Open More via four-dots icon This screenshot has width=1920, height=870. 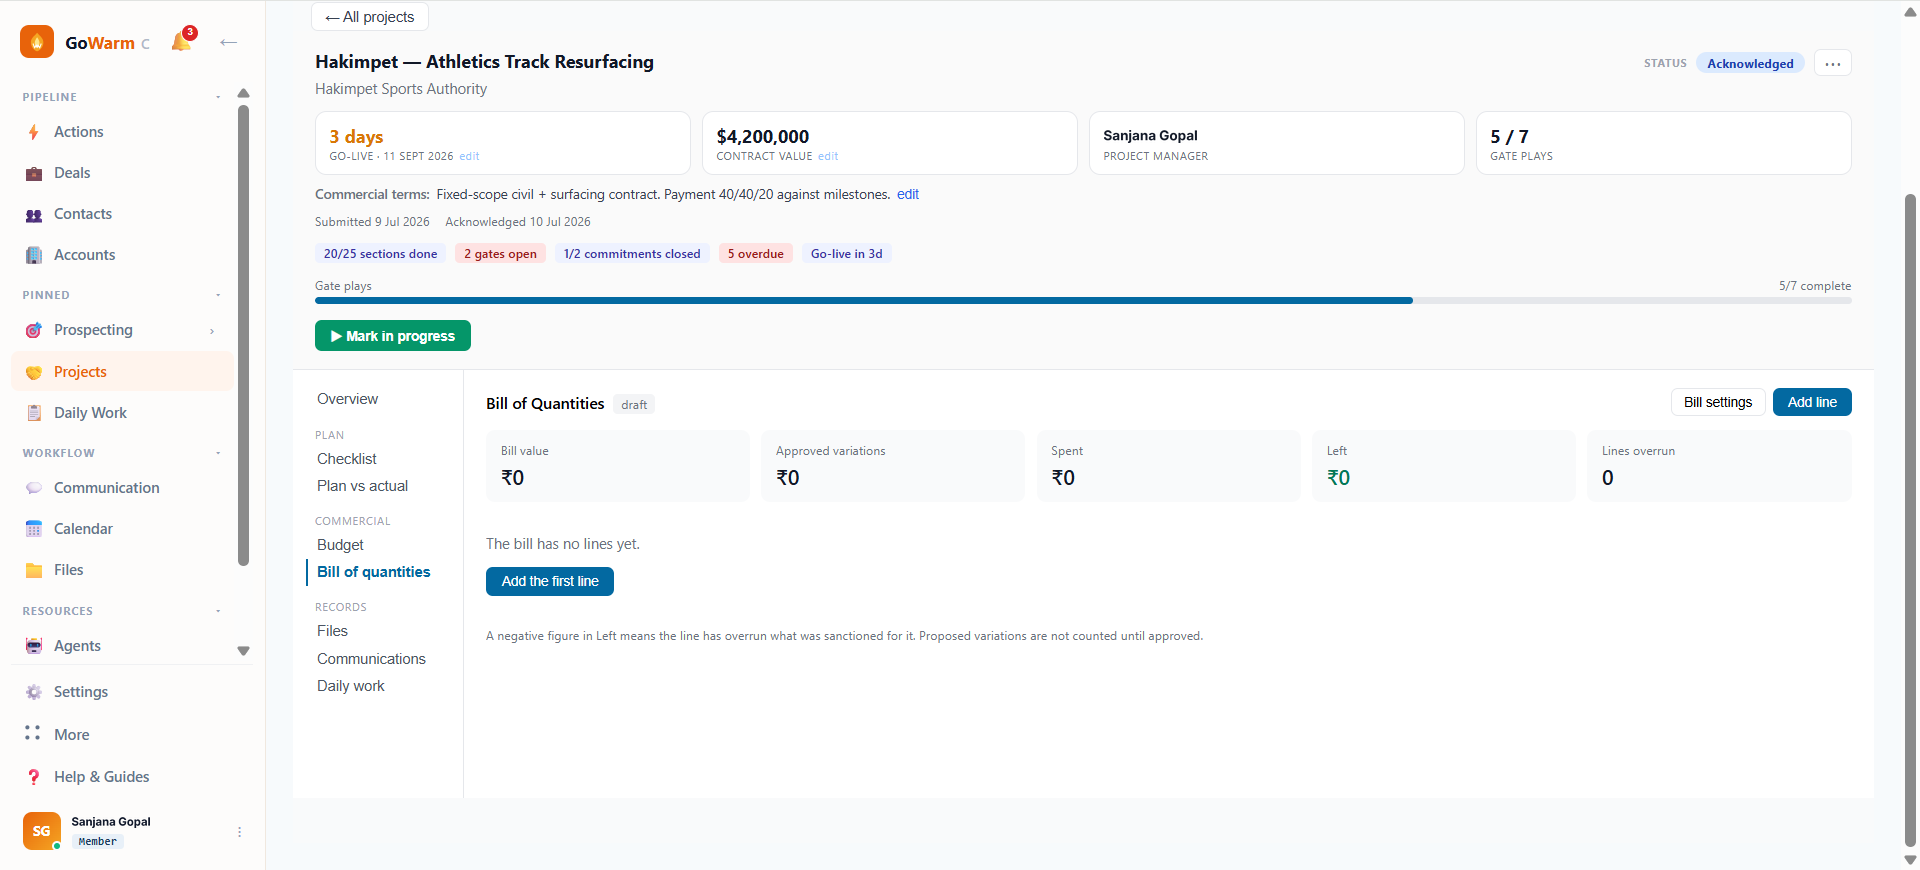33,734
